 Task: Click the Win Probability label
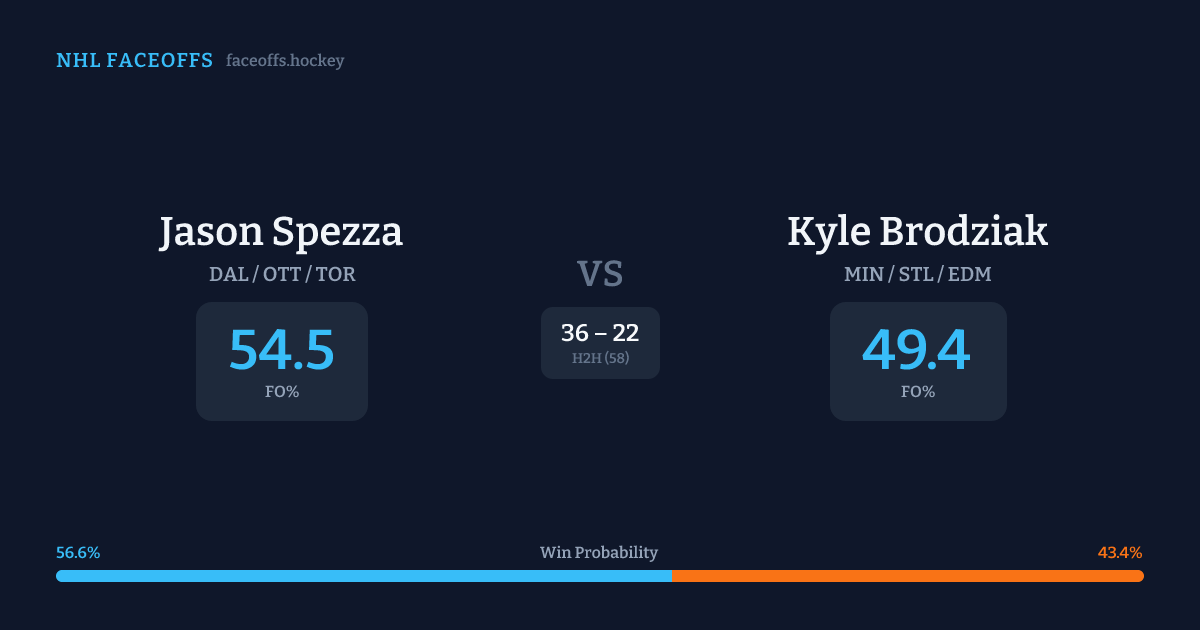point(599,553)
